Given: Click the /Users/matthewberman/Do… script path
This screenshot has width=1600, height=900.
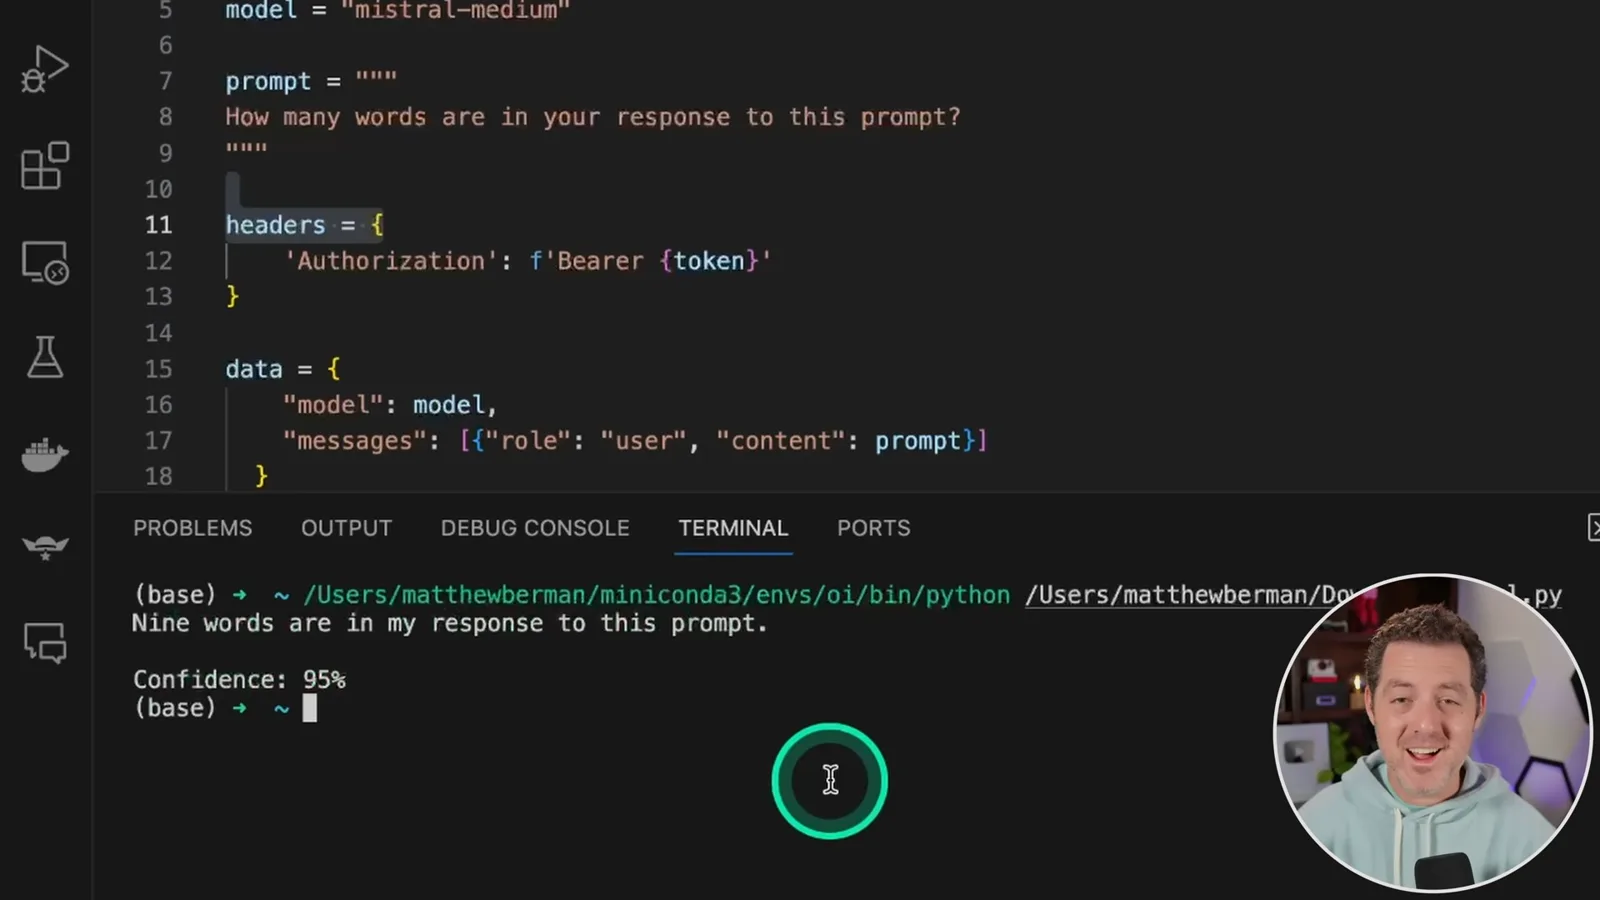Looking at the screenshot, I should coord(1190,595).
